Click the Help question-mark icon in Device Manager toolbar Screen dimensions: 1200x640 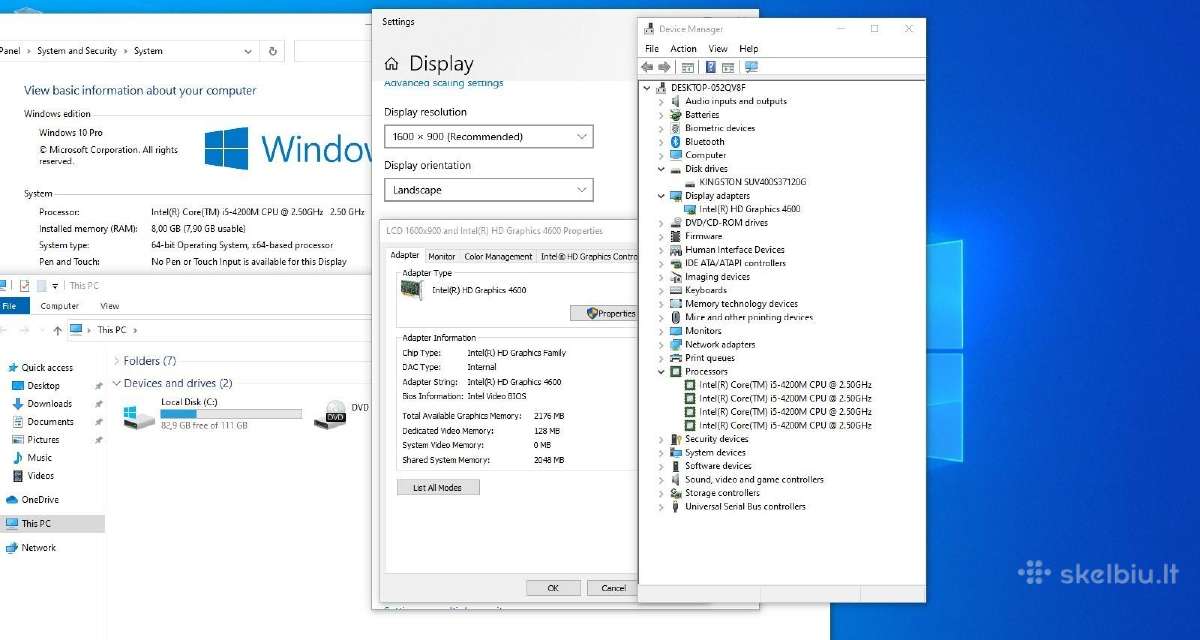711,67
